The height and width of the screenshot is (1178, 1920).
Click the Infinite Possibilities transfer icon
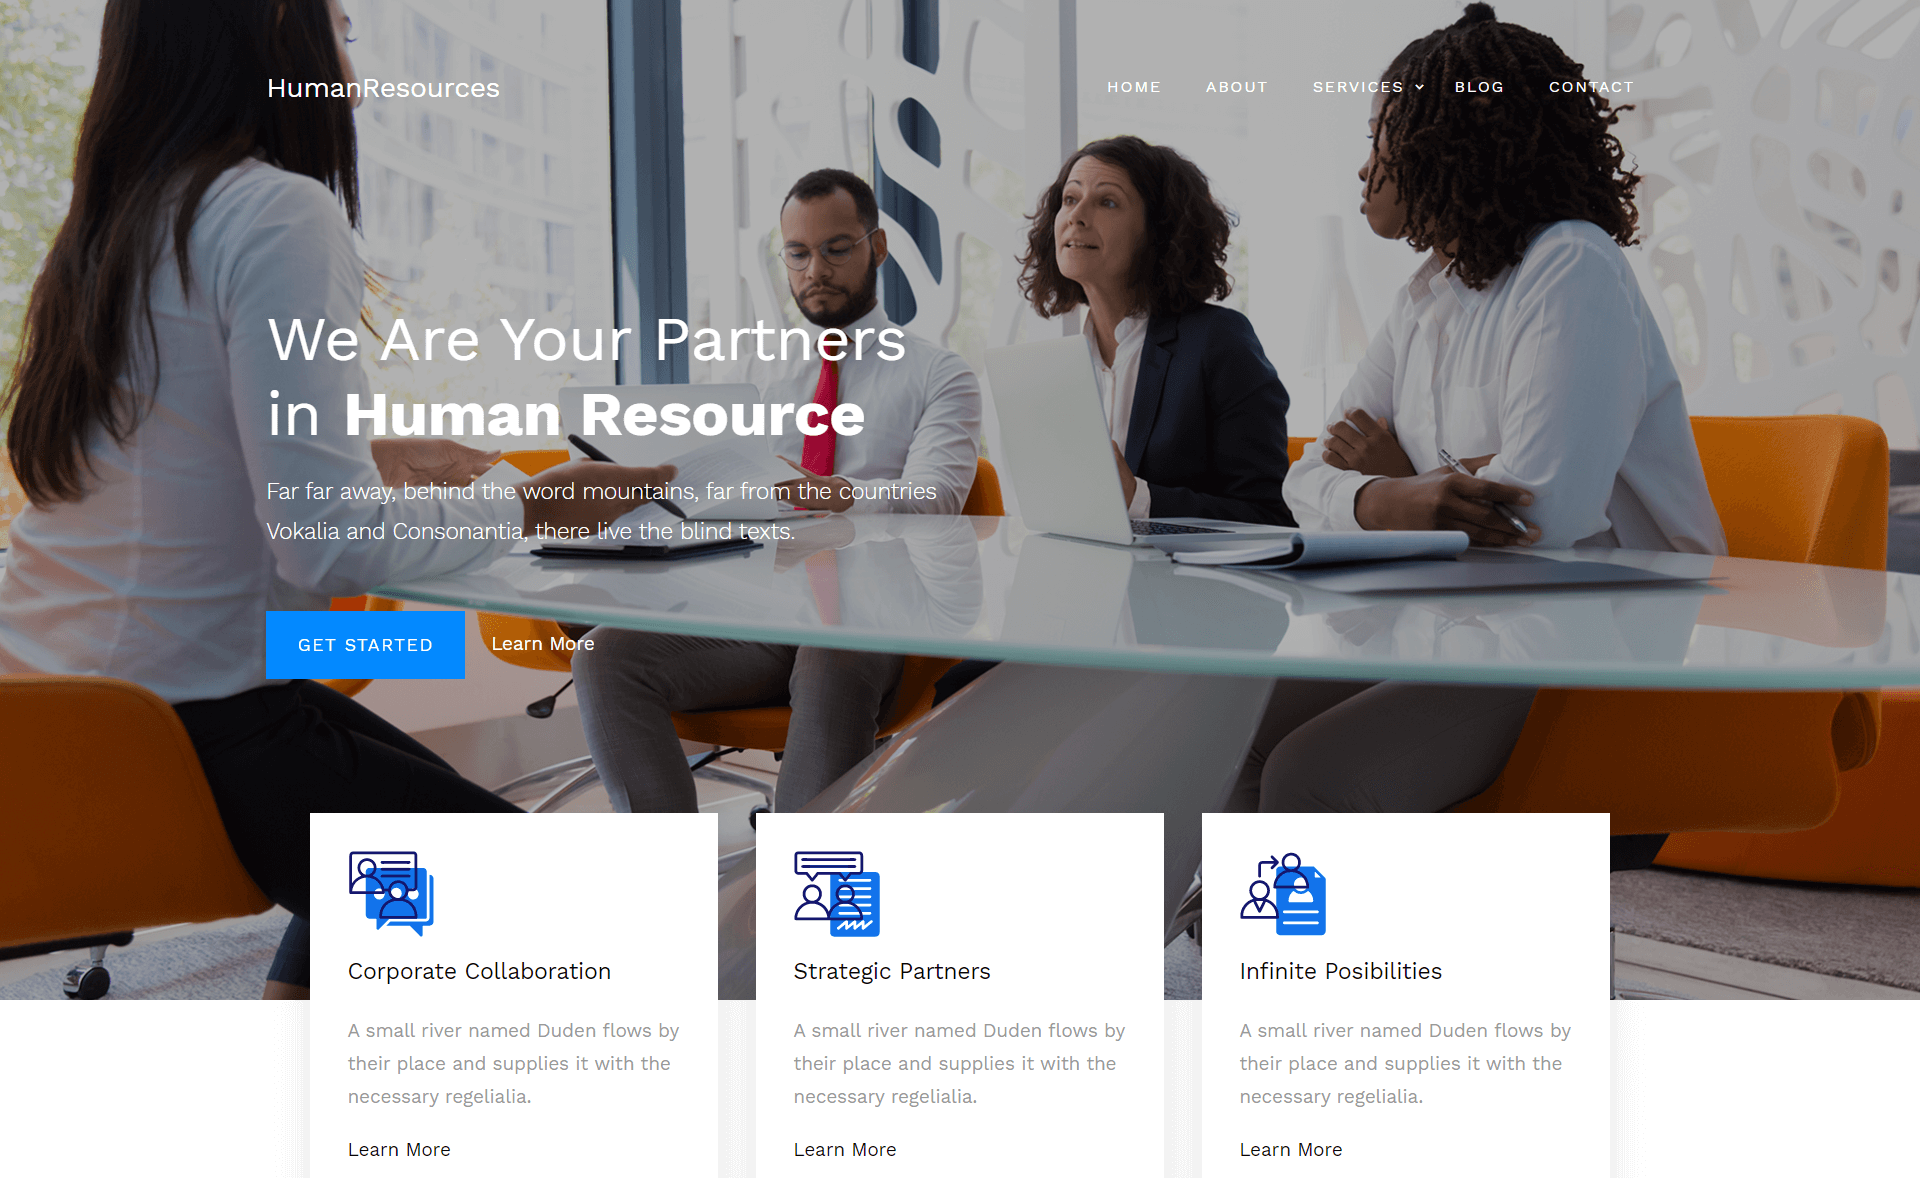(1282, 893)
